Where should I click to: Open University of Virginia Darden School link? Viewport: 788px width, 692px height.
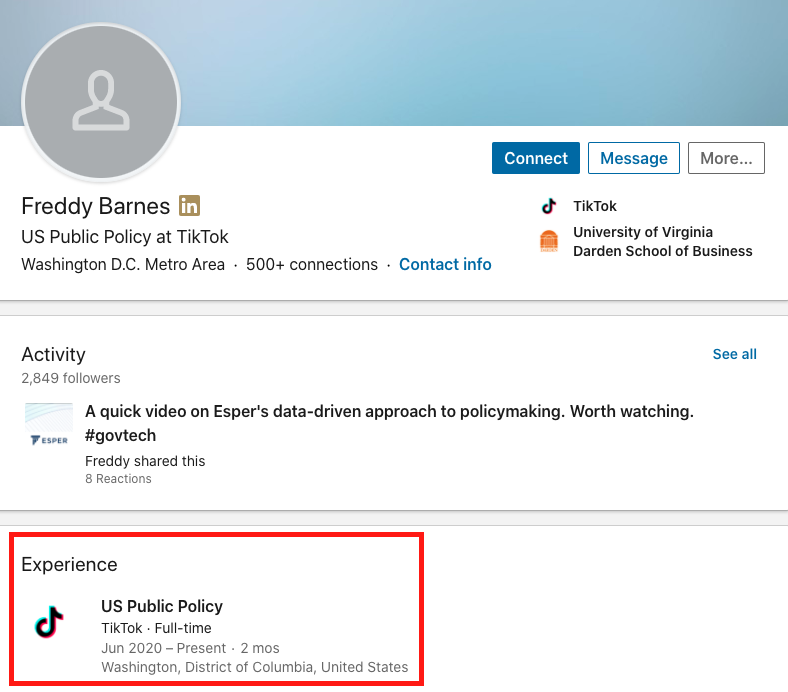662,242
